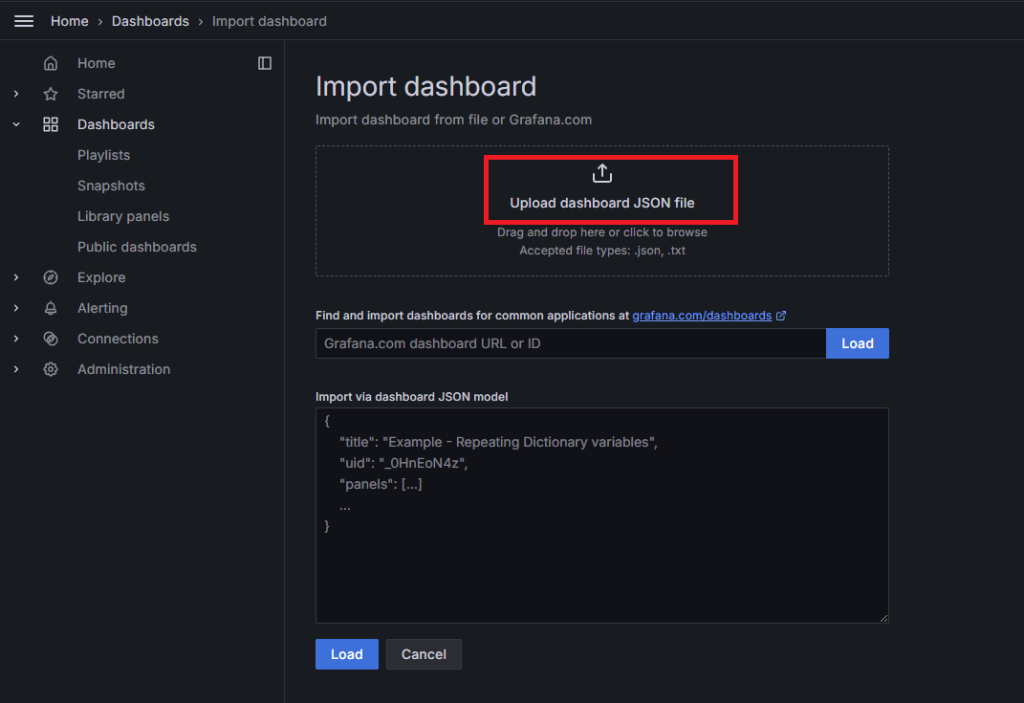Select Dashboards in the sidebar
1024x703 pixels.
click(x=116, y=124)
